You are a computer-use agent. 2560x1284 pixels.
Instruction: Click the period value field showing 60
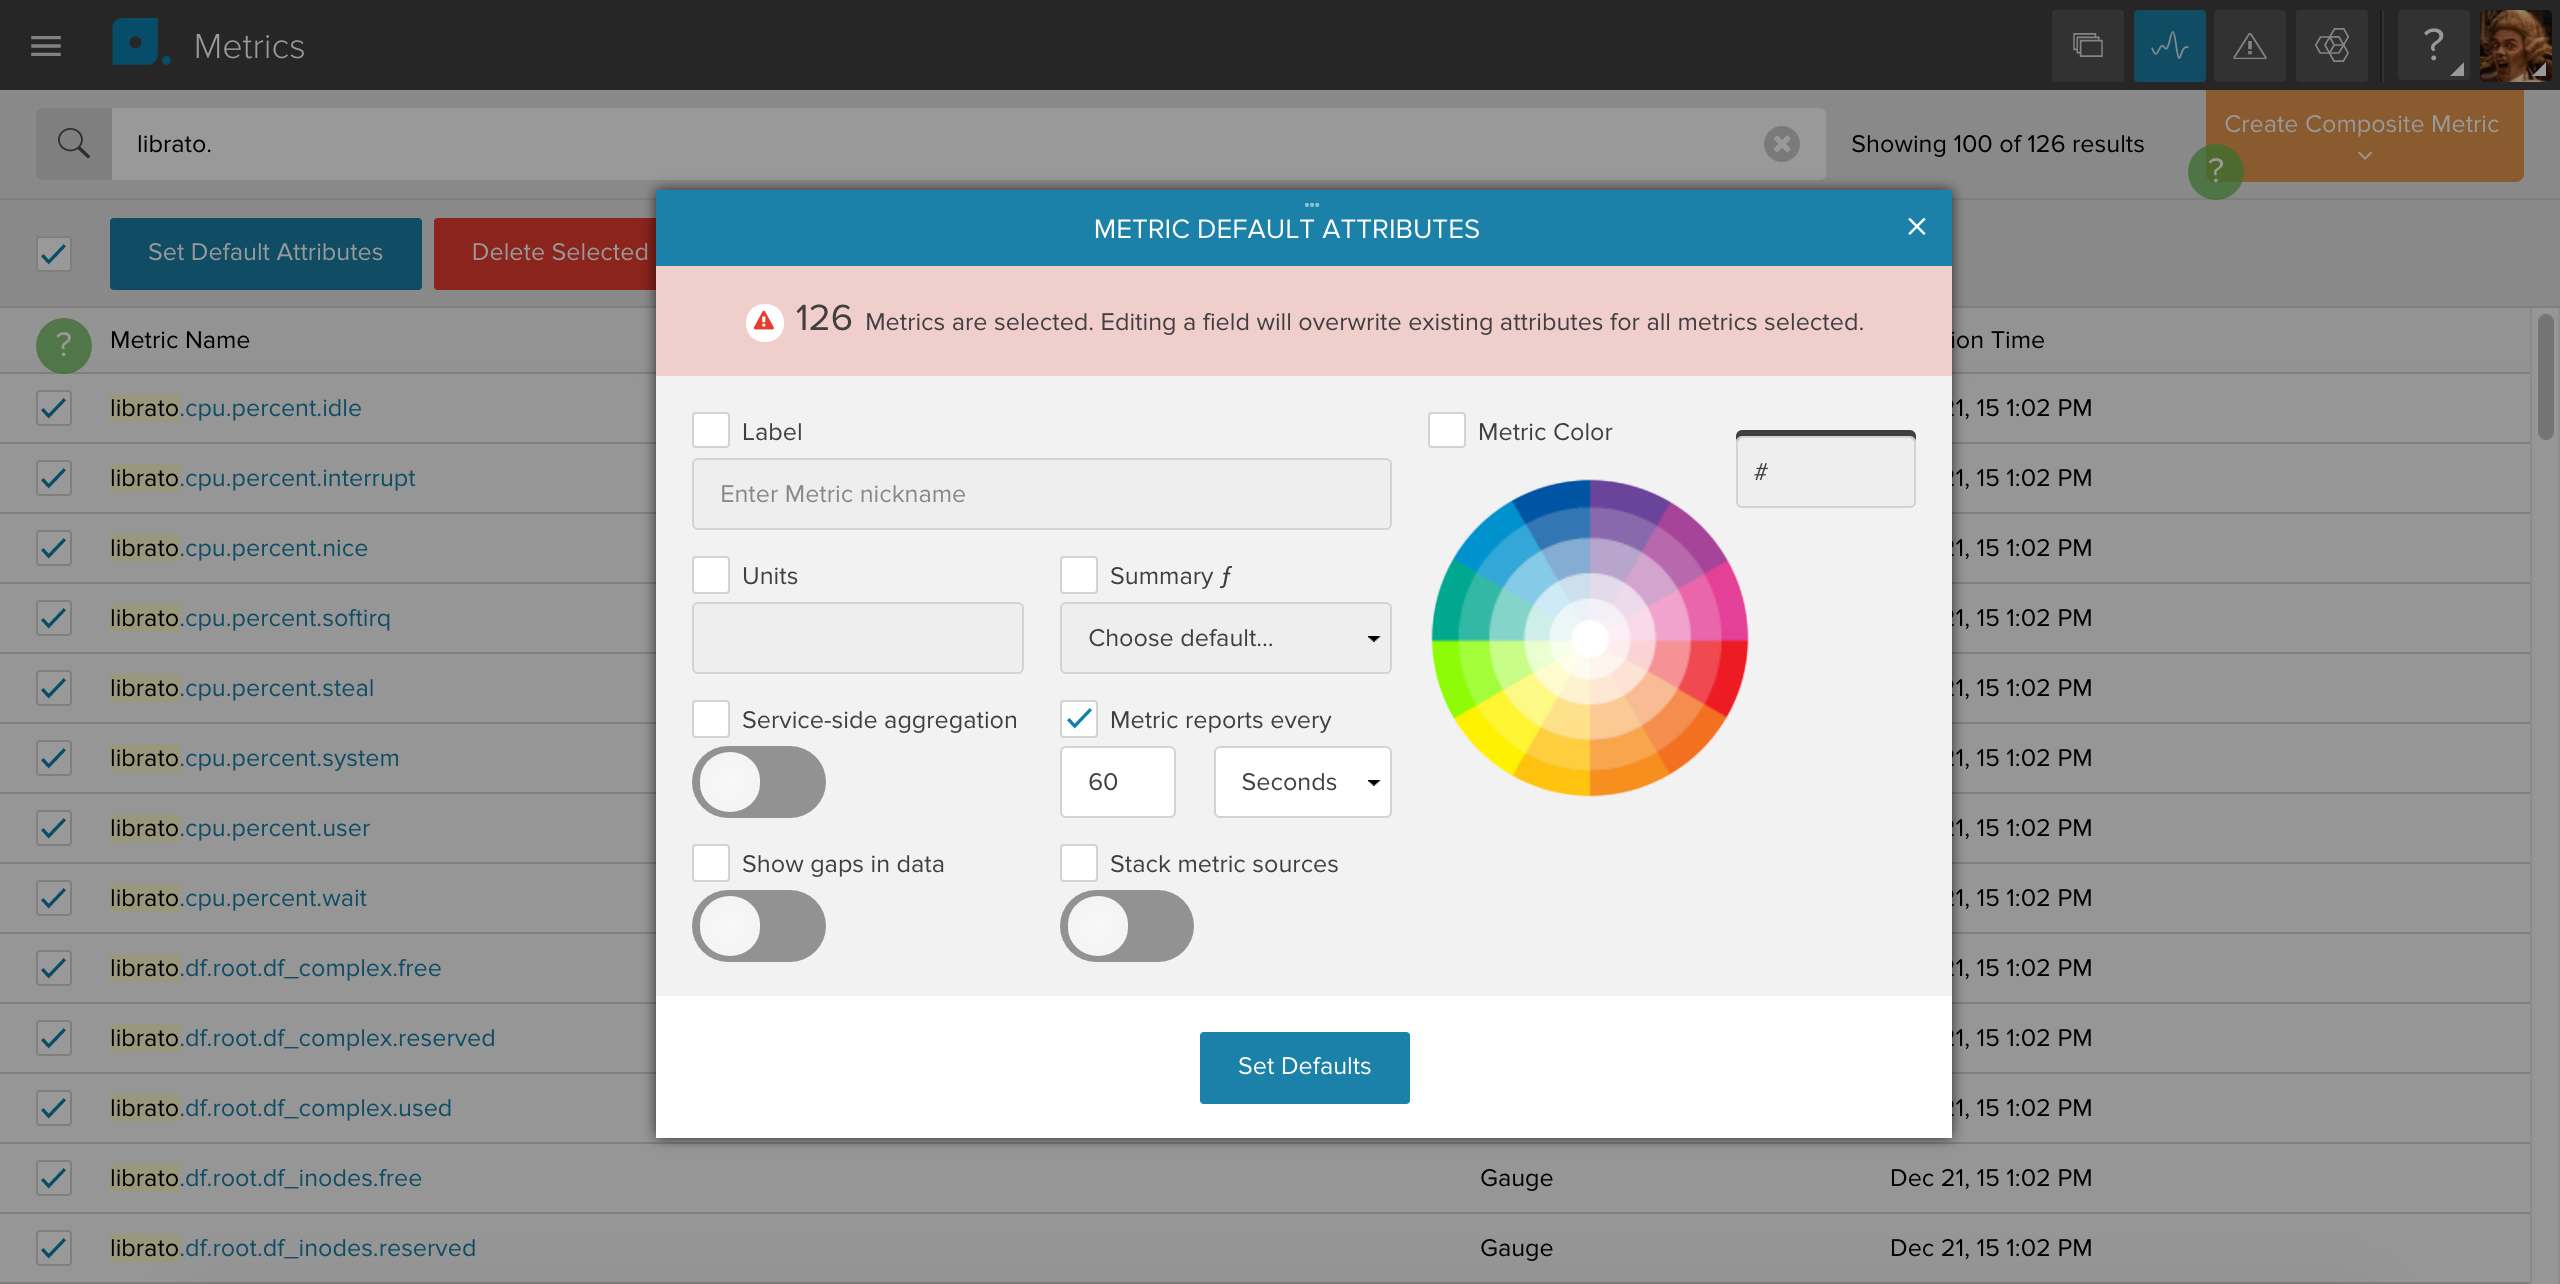pyautogui.click(x=1118, y=782)
